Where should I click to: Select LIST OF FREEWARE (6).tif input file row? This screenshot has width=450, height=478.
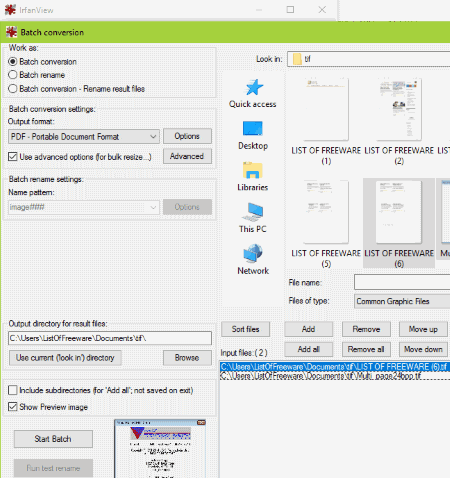click(335, 367)
